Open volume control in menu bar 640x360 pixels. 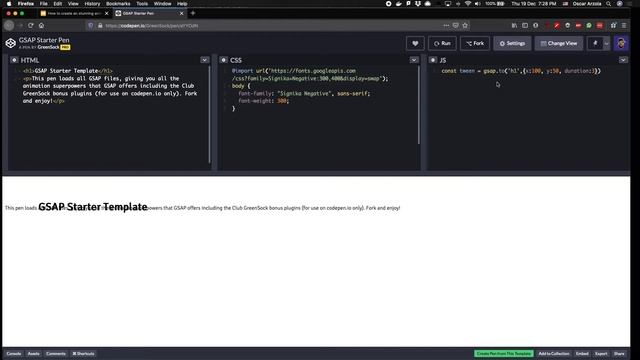(478, 4)
